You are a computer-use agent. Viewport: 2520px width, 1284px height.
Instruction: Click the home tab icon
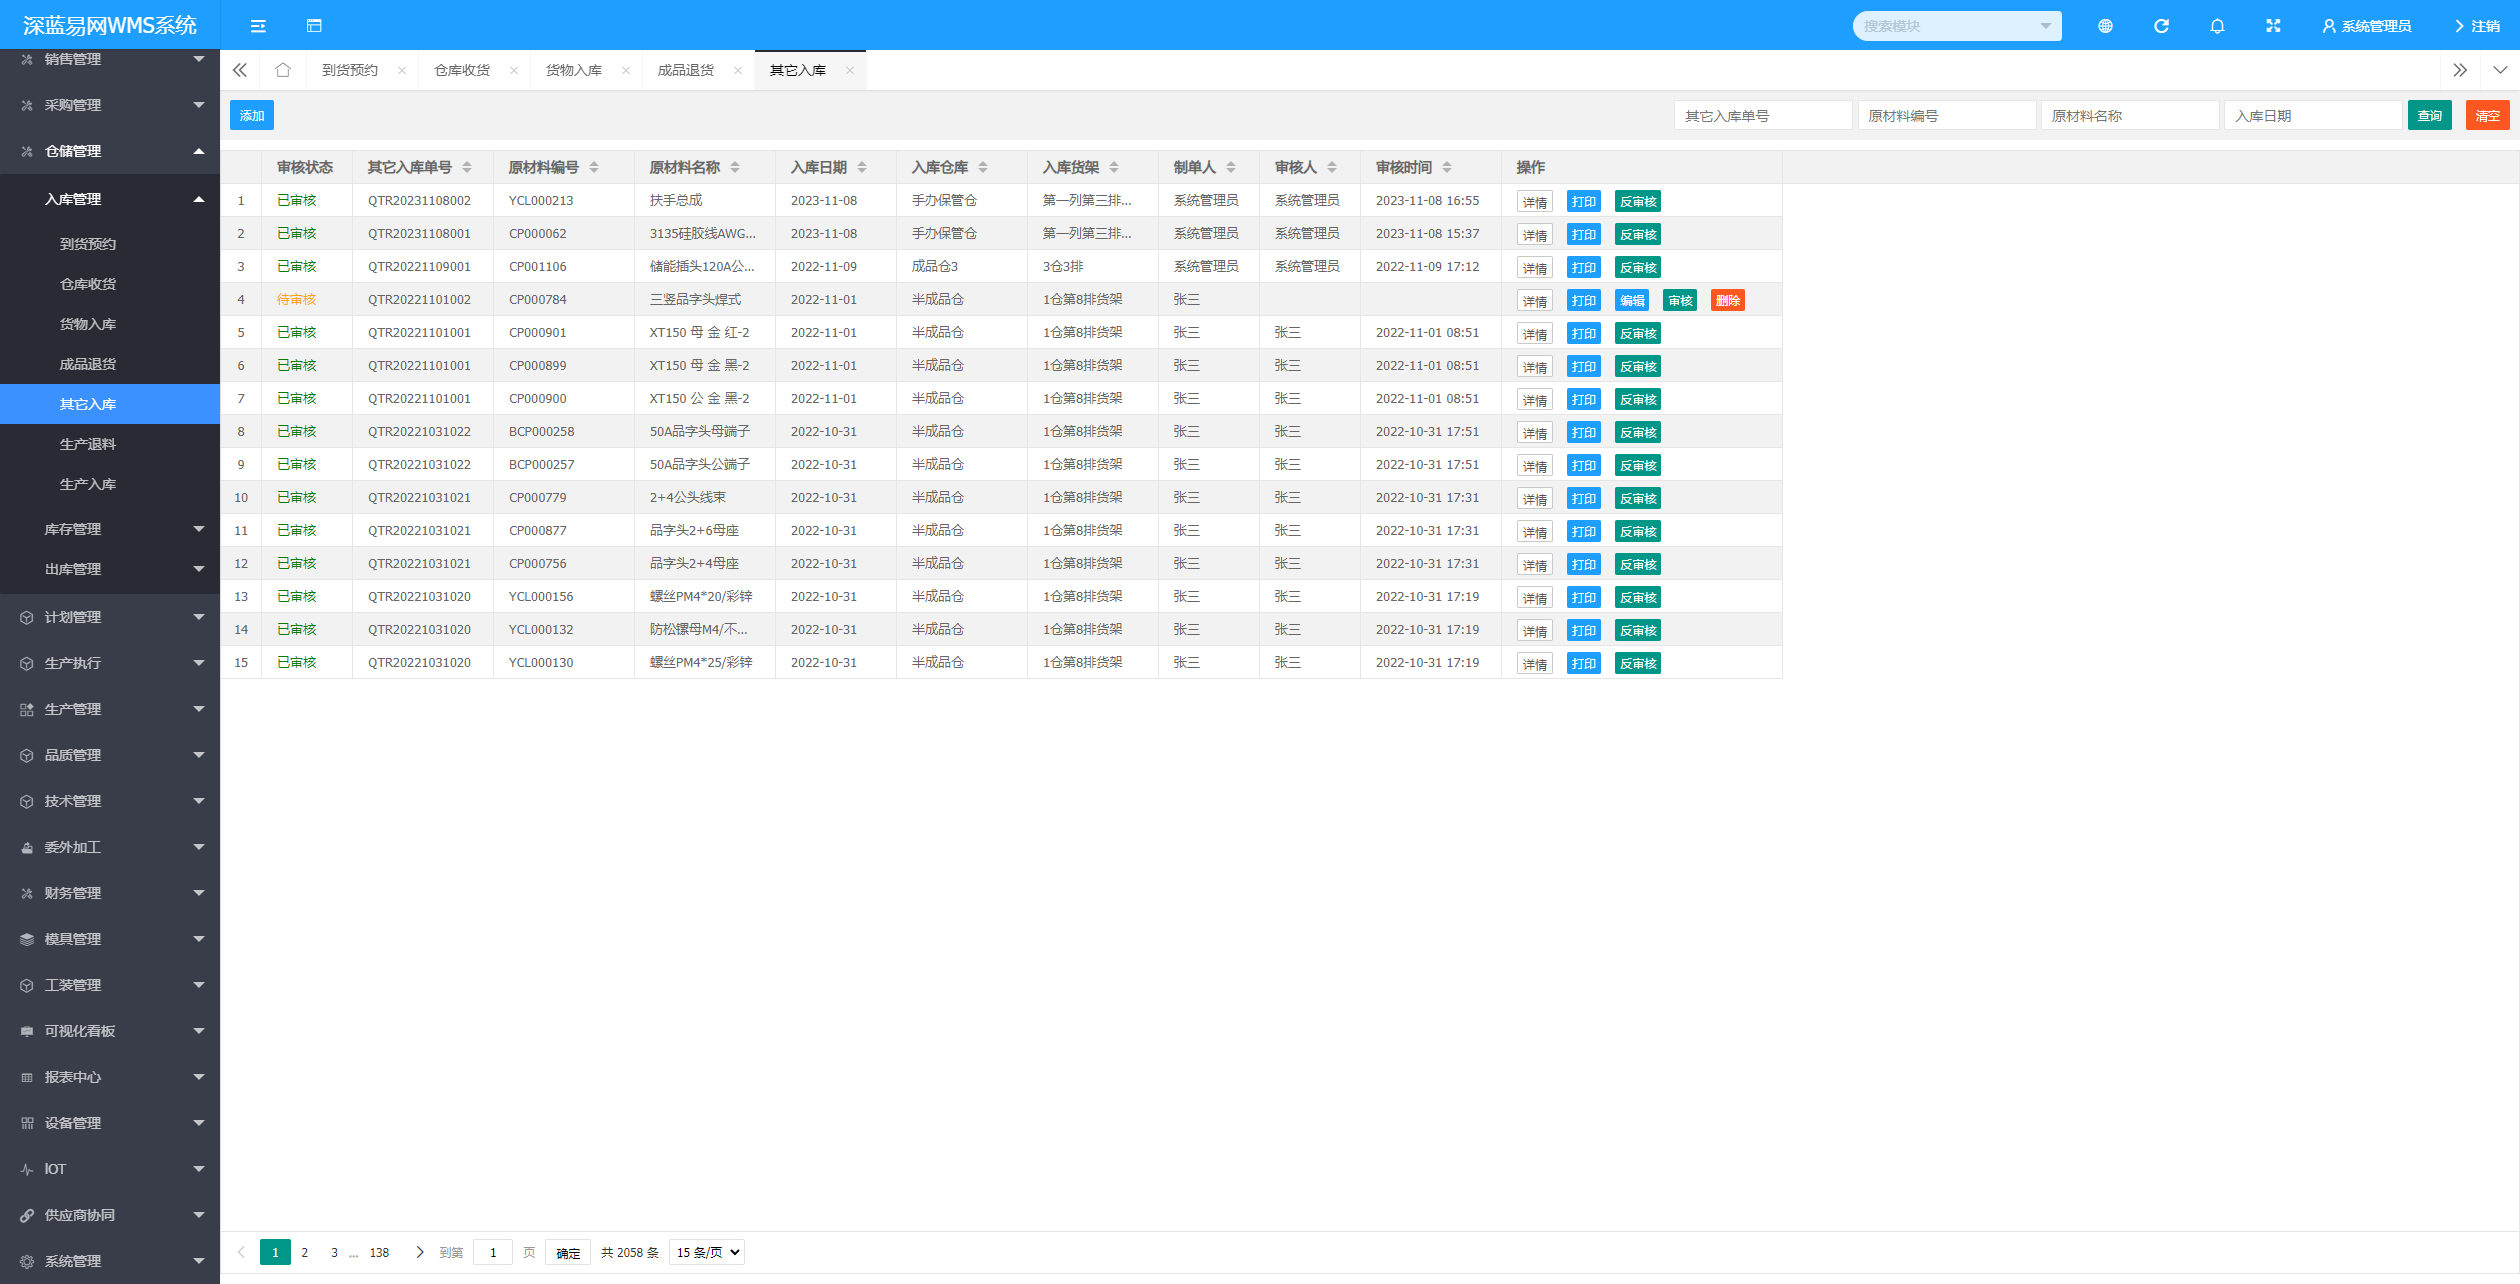tap(283, 70)
